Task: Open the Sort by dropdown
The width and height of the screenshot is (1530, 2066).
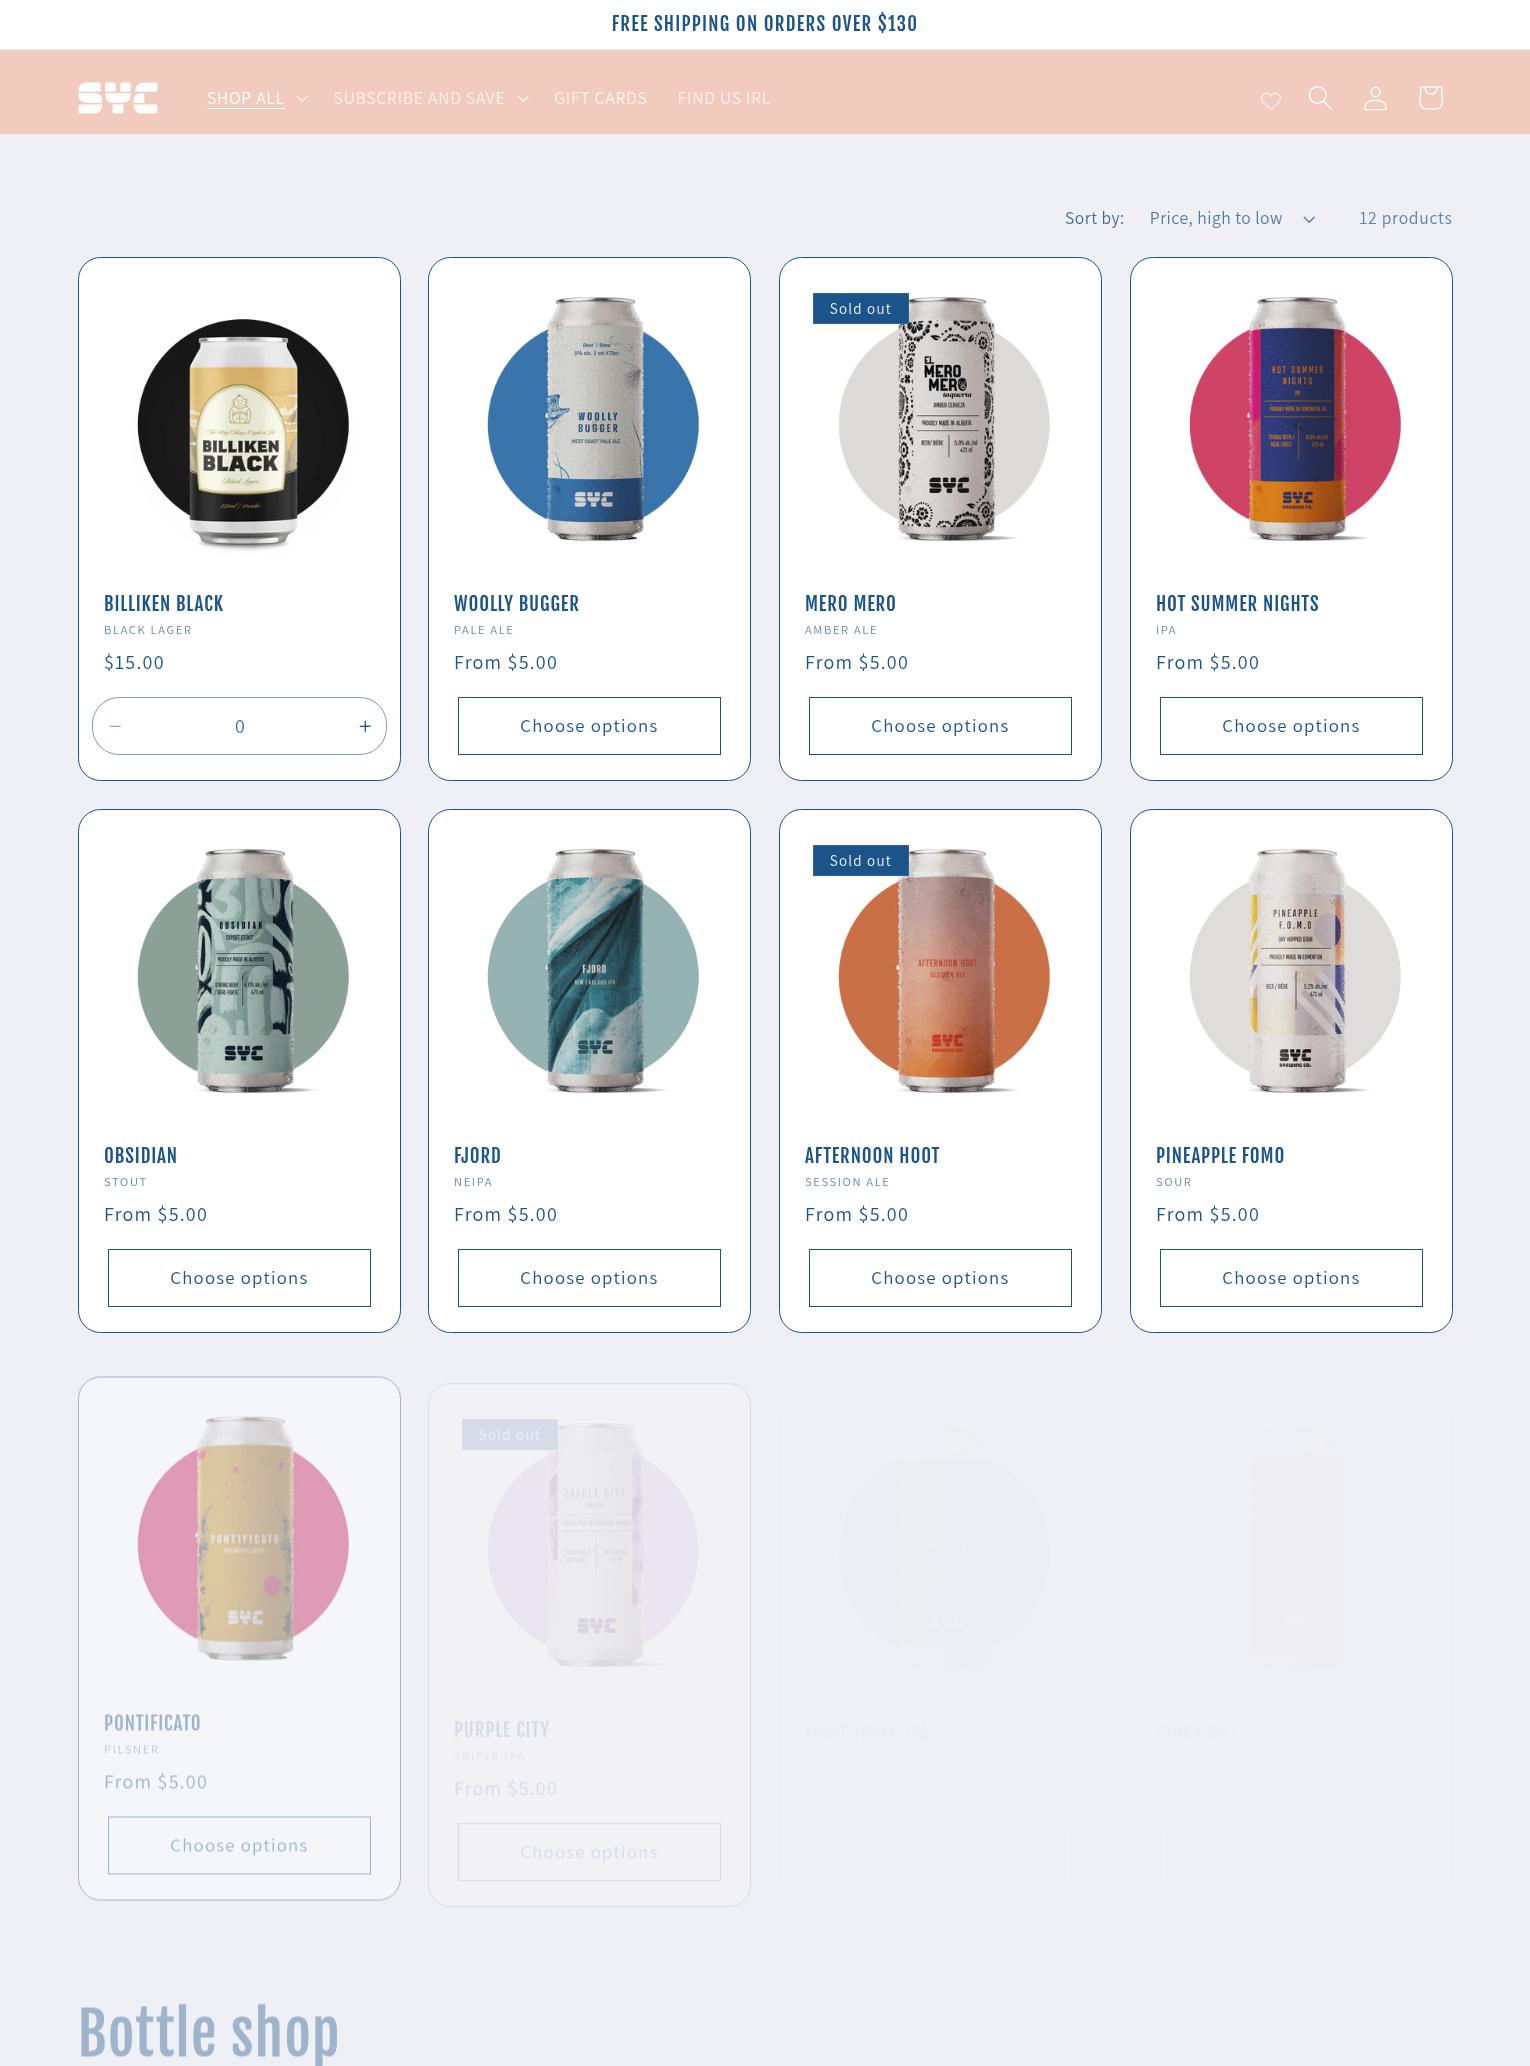Action: click(x=1232, y=218)
